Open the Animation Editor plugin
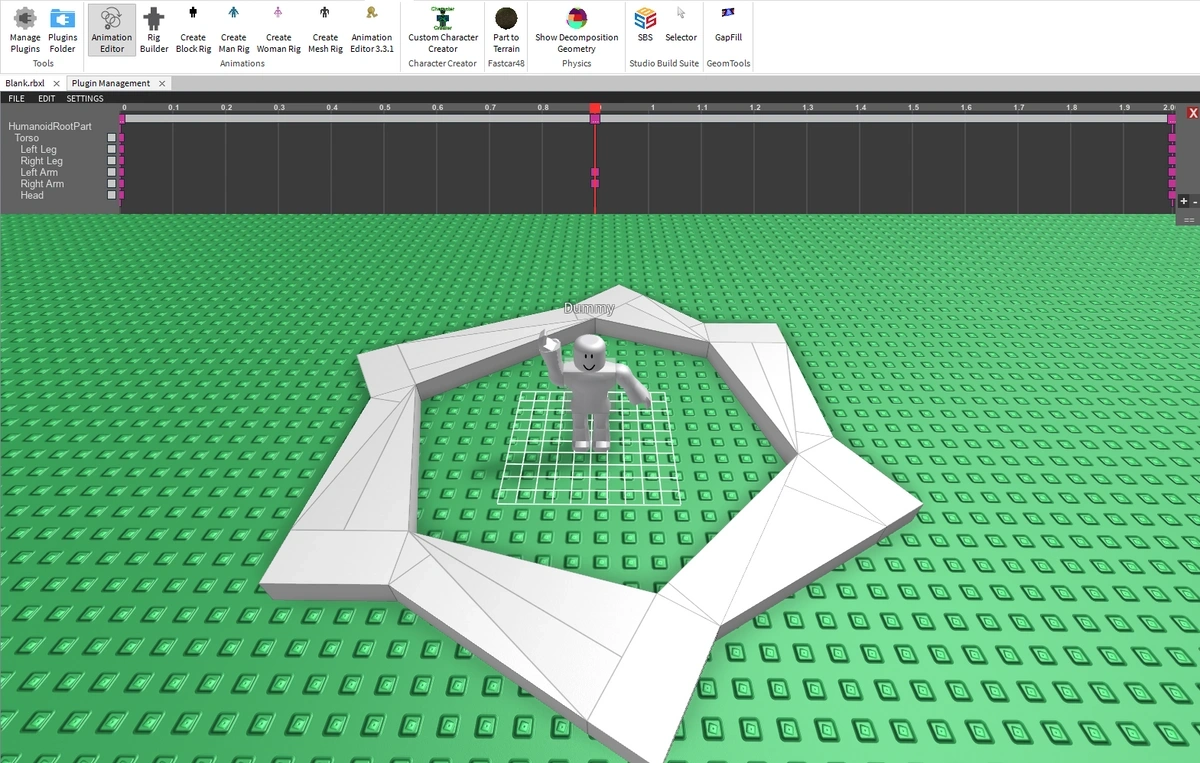This screenshot has width=1200, height=763. click(112, 29)
